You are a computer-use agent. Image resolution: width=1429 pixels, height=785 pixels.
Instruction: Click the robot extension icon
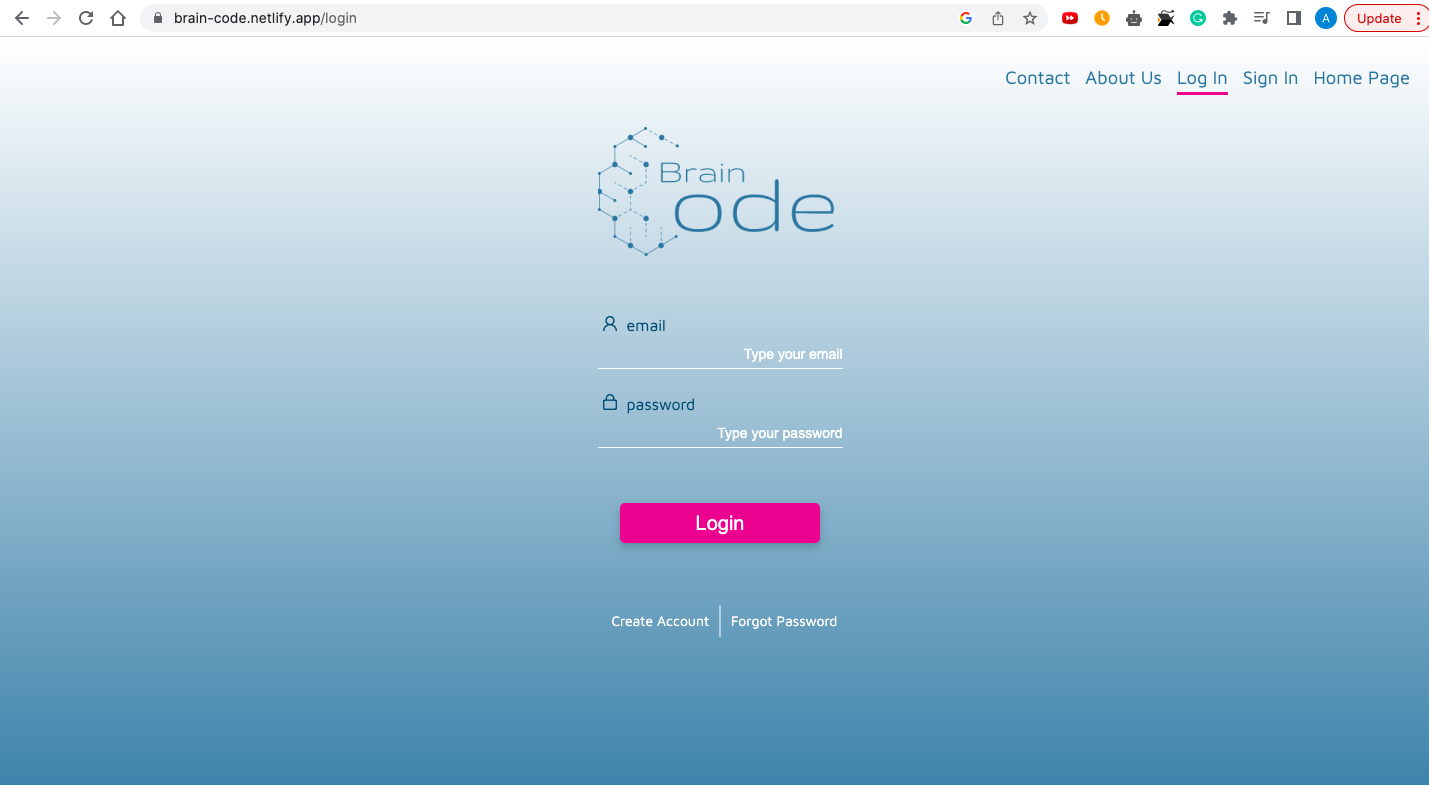pyautogui.click(x=1133, y=17)
